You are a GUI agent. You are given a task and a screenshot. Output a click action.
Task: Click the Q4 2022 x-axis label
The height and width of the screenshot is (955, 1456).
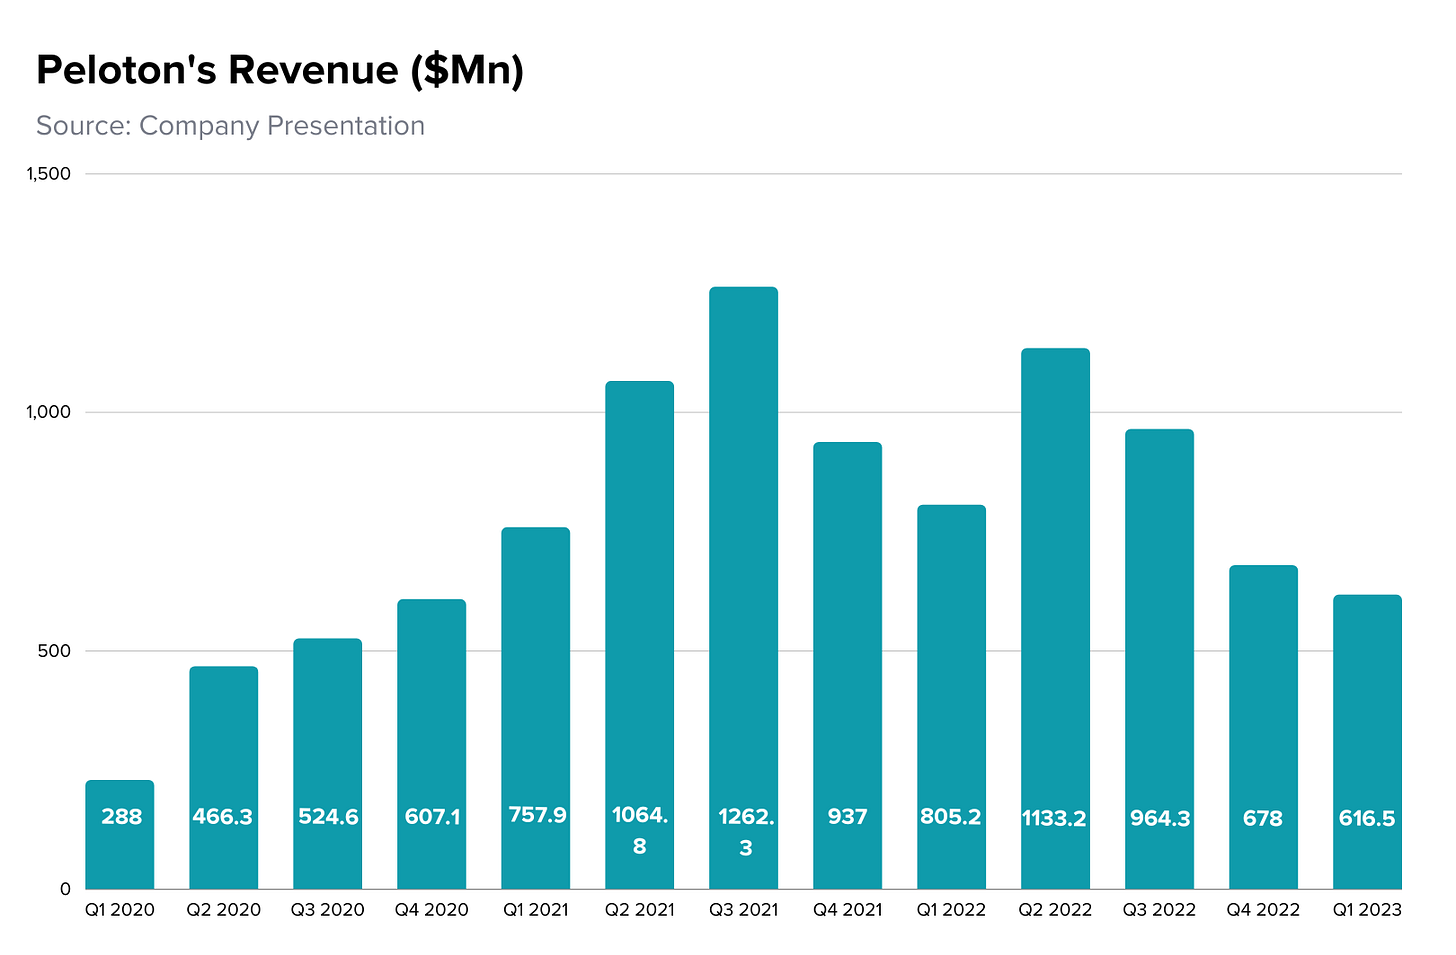[x=1264, y=910]
